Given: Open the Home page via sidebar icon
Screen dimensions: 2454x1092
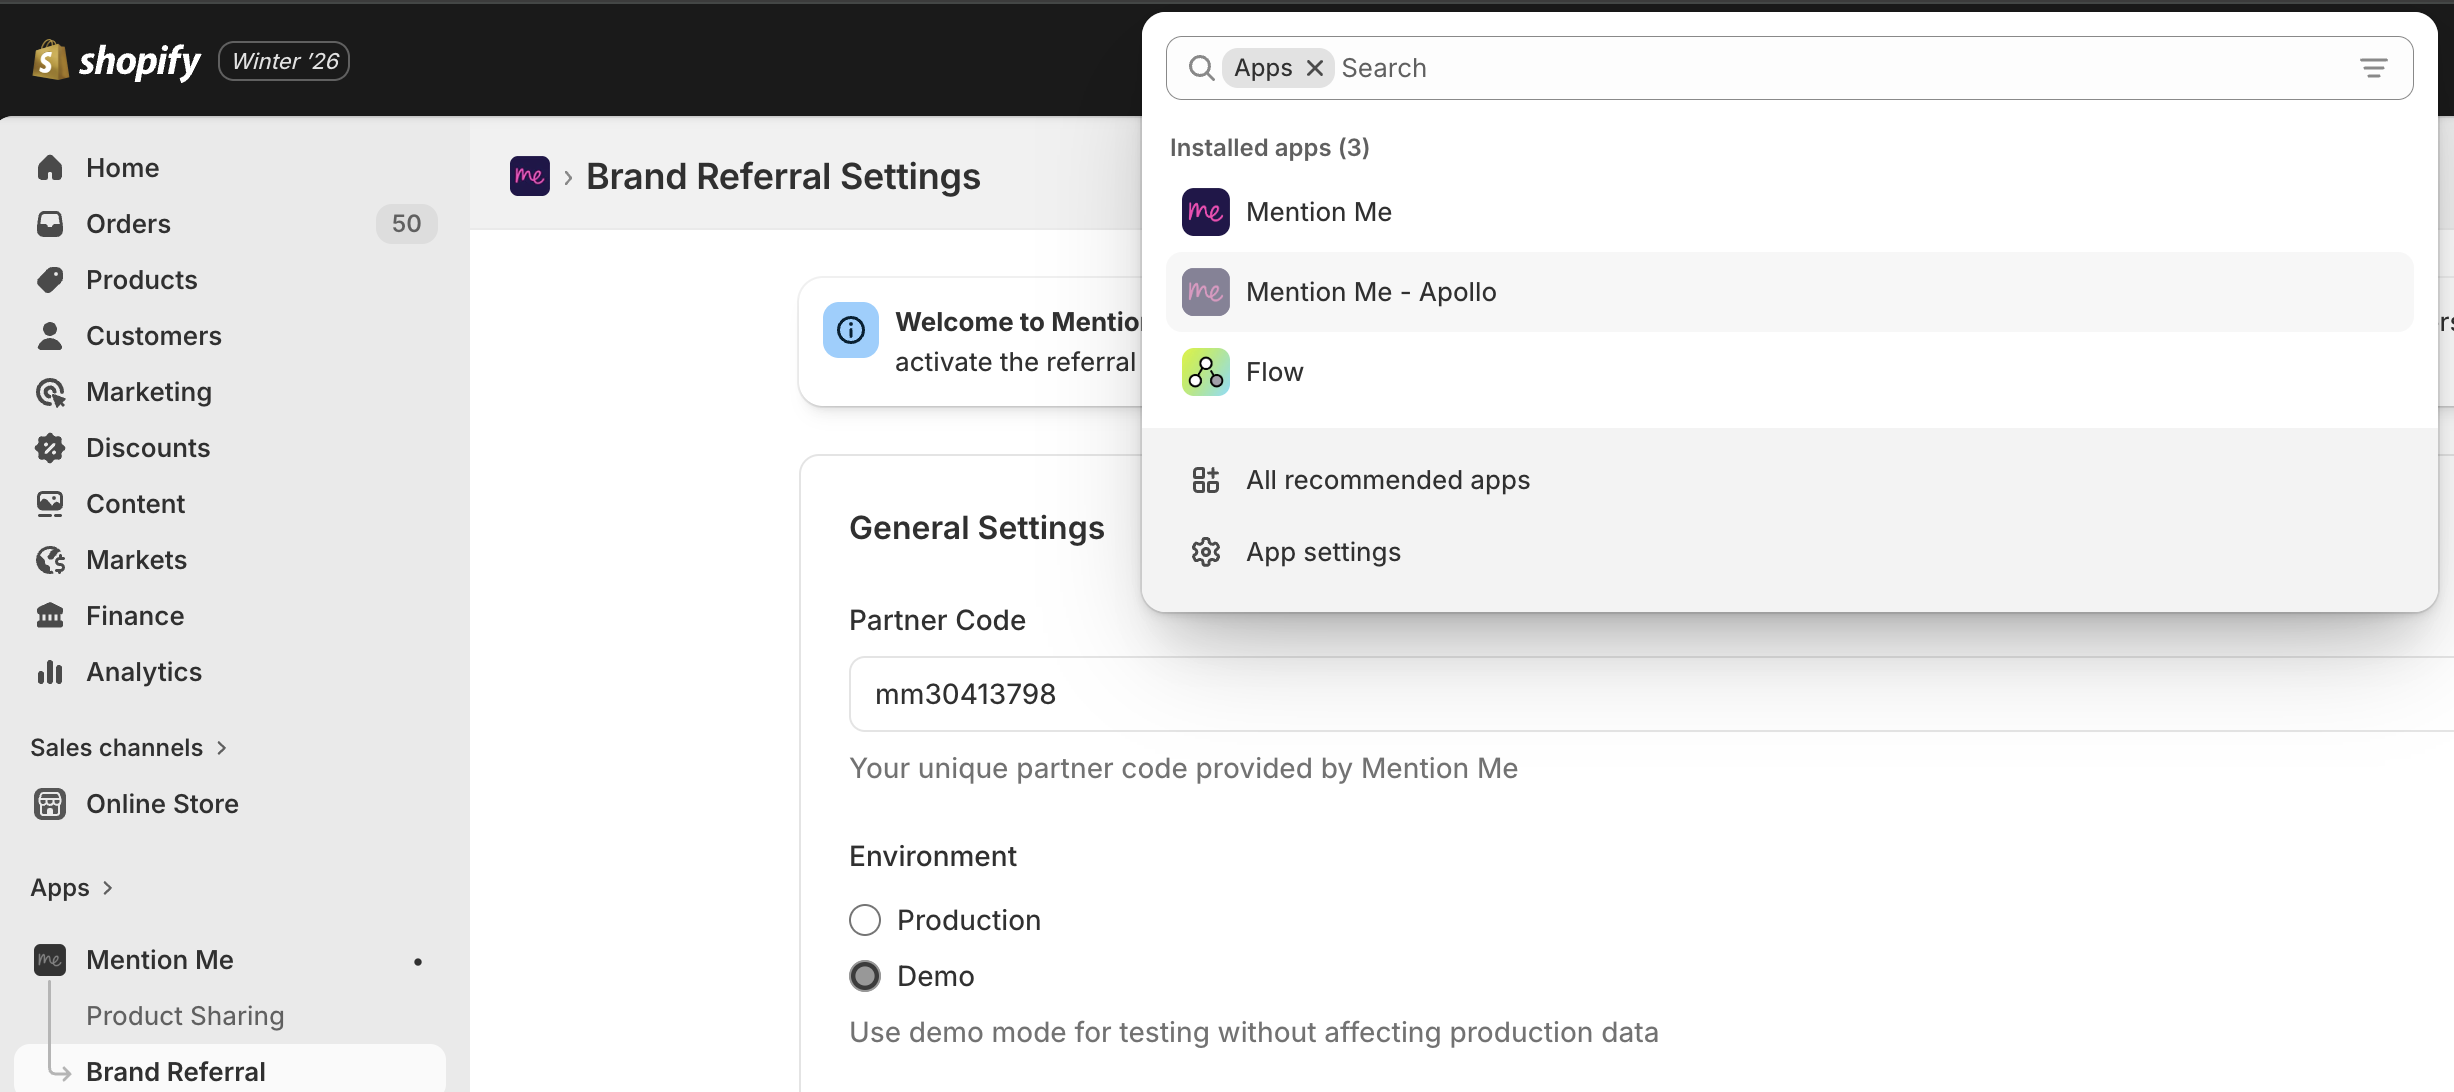Looking at the screenshot, I should click(51, 167).
